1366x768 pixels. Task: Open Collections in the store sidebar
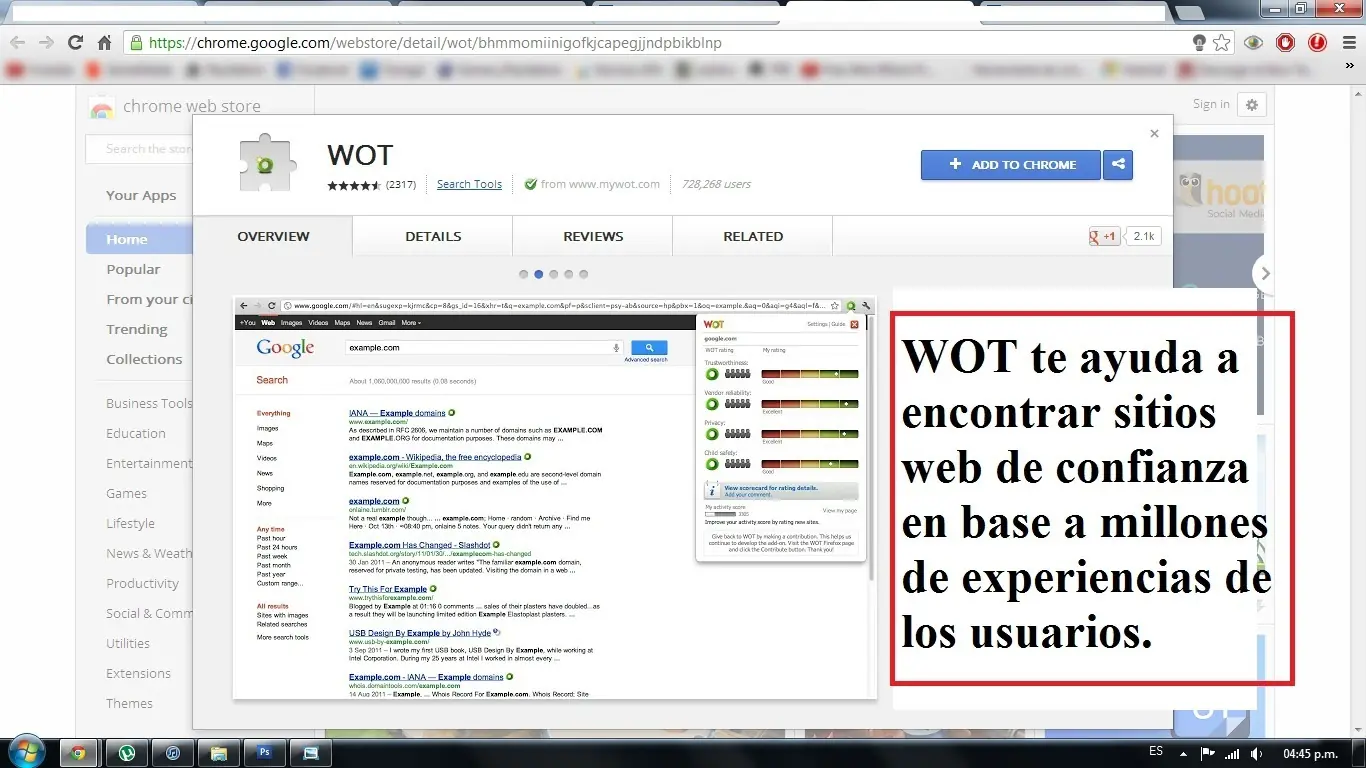point(145,359)
